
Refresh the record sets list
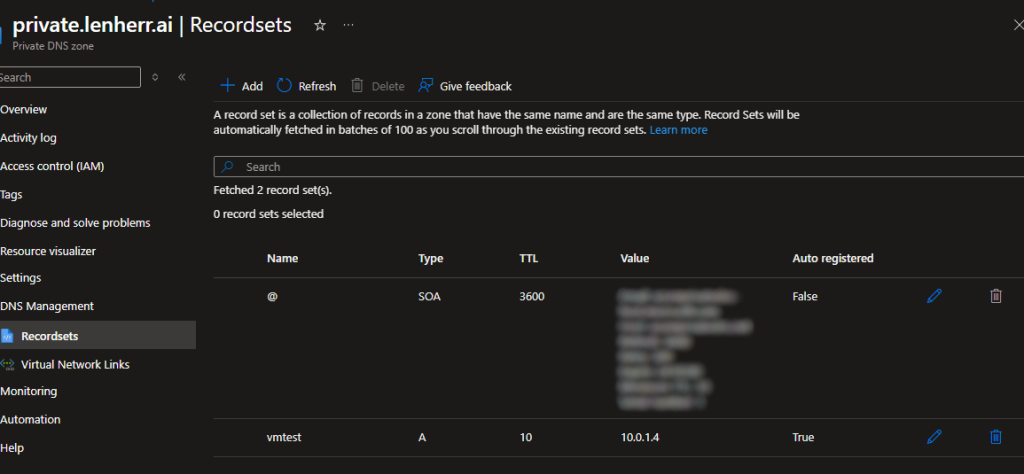(285, 86)
